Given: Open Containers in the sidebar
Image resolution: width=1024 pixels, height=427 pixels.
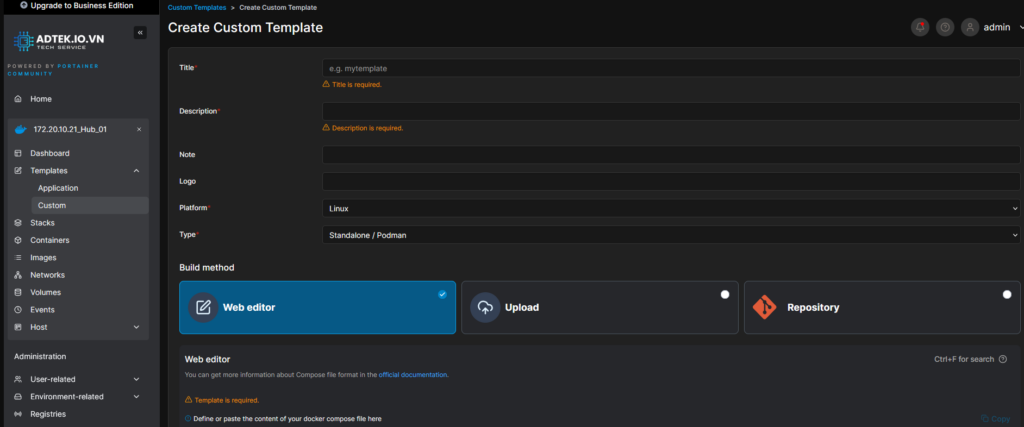Looking at the screenshot, I should pos(50,240).
